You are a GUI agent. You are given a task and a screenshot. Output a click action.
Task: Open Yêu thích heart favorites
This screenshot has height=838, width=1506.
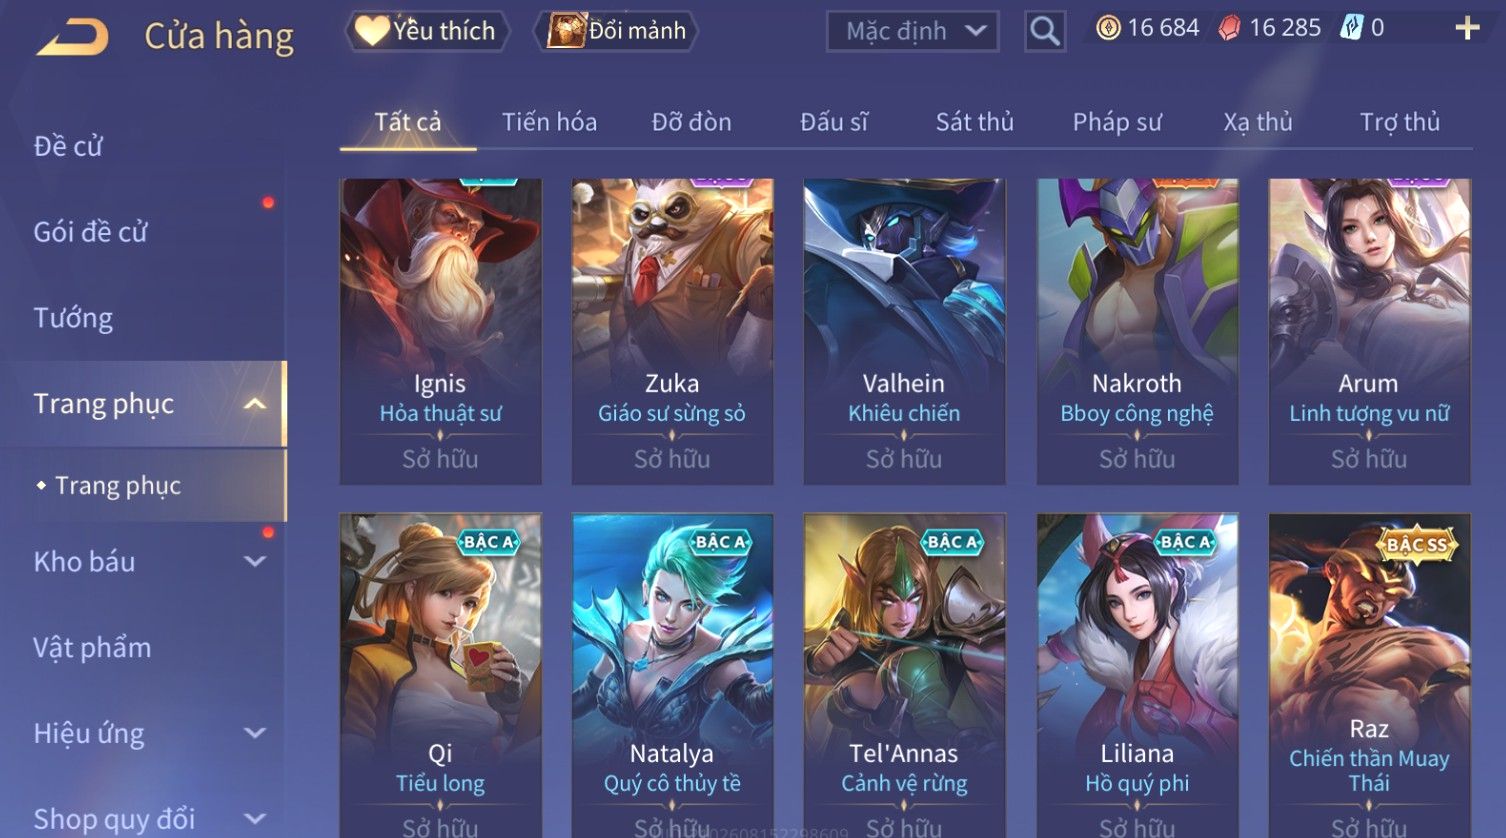click(427, 31)
